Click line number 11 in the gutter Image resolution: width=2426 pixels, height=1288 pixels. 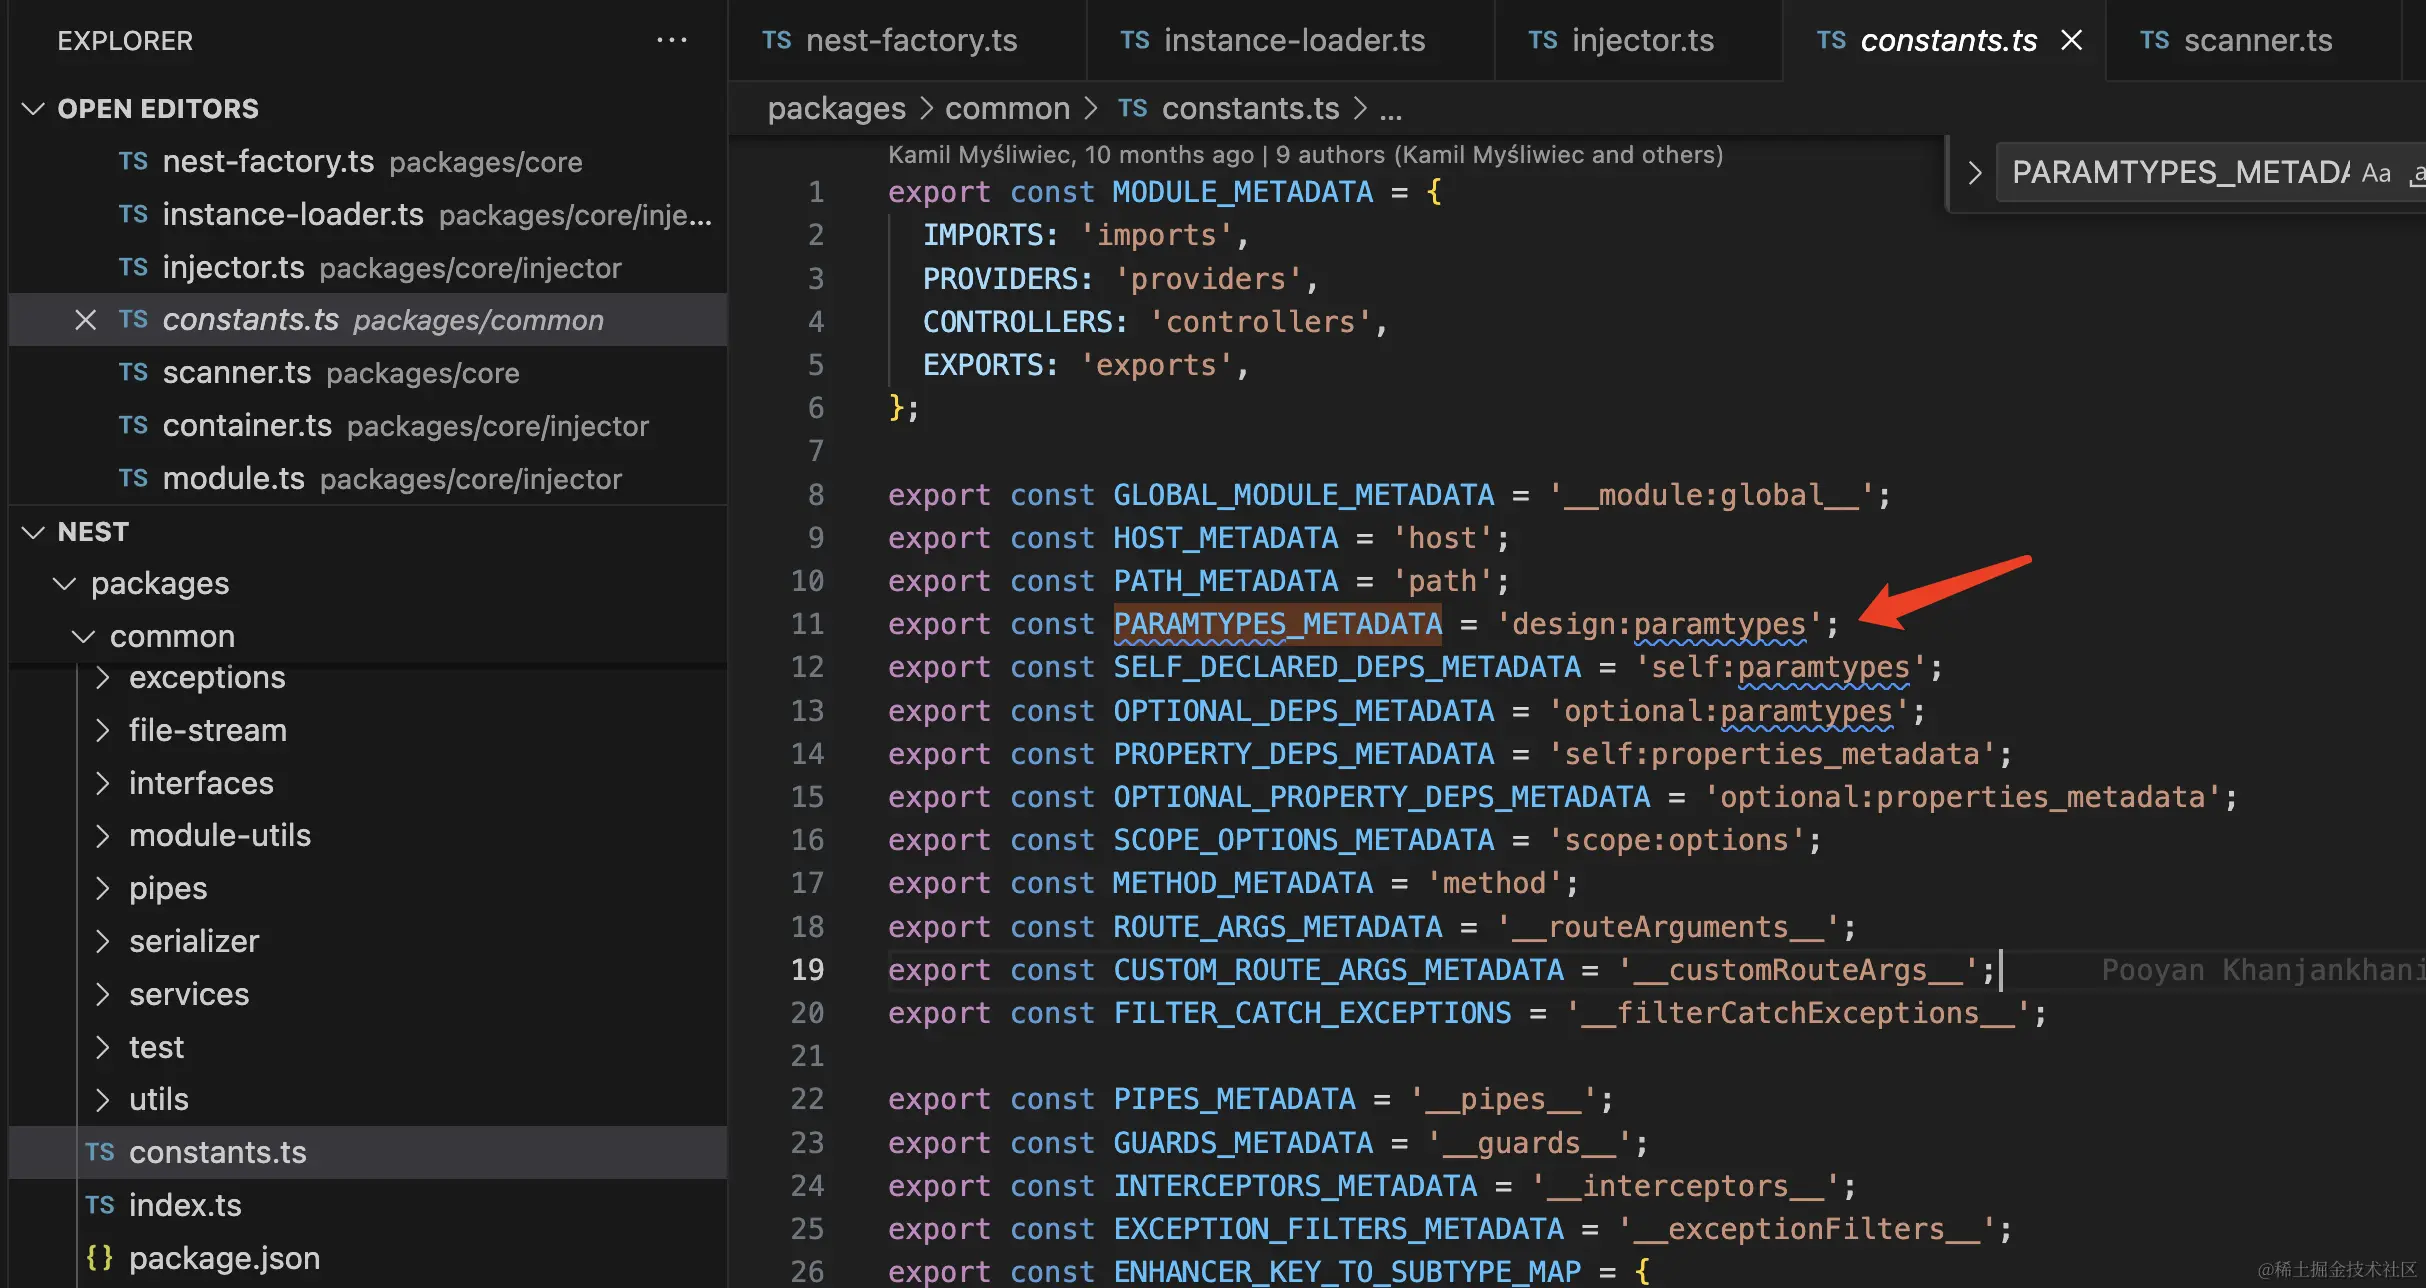click(808, 624)
